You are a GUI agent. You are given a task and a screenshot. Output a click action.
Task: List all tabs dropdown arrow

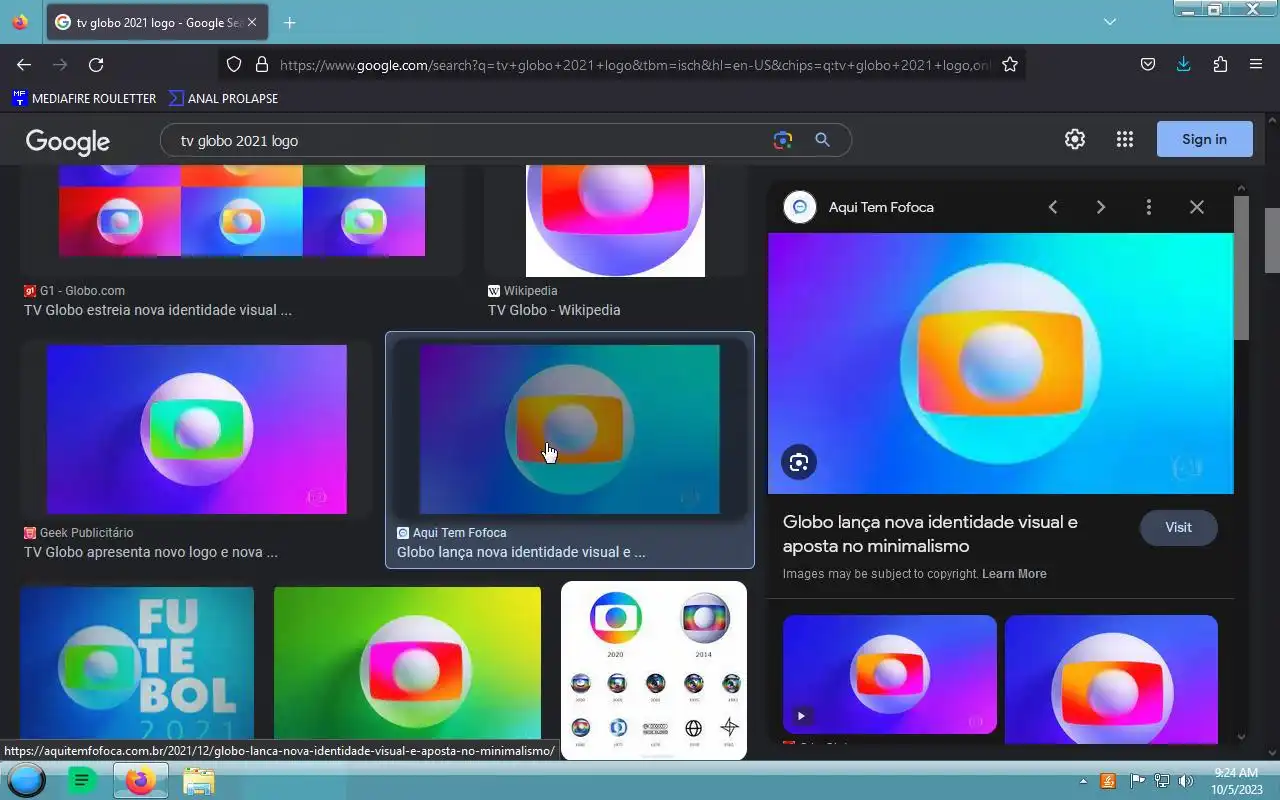point(1110,22)
